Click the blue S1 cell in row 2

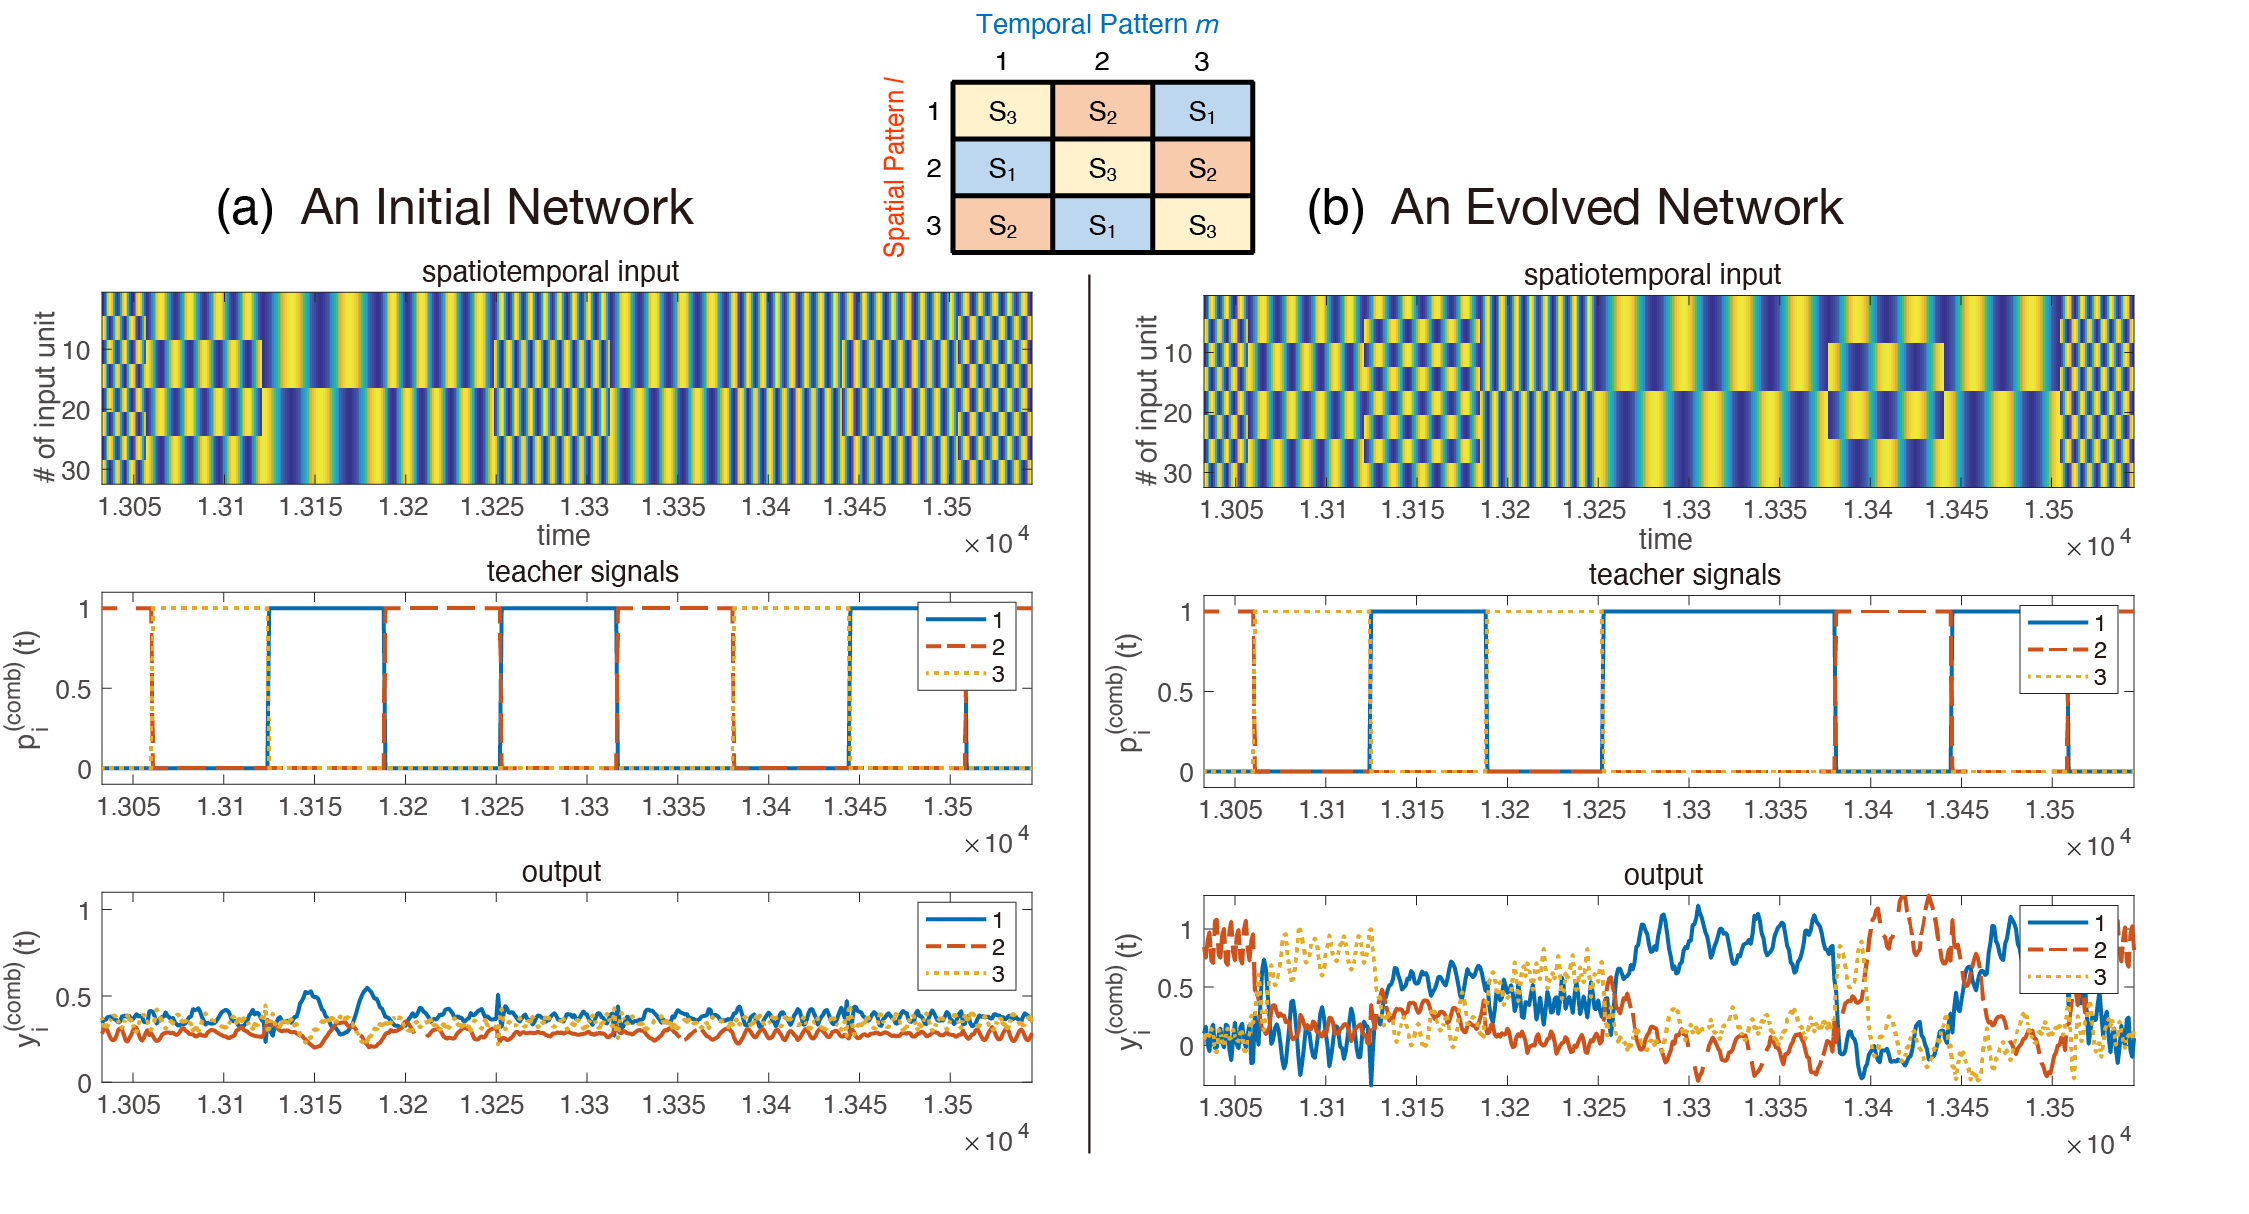coord(1002,168)
